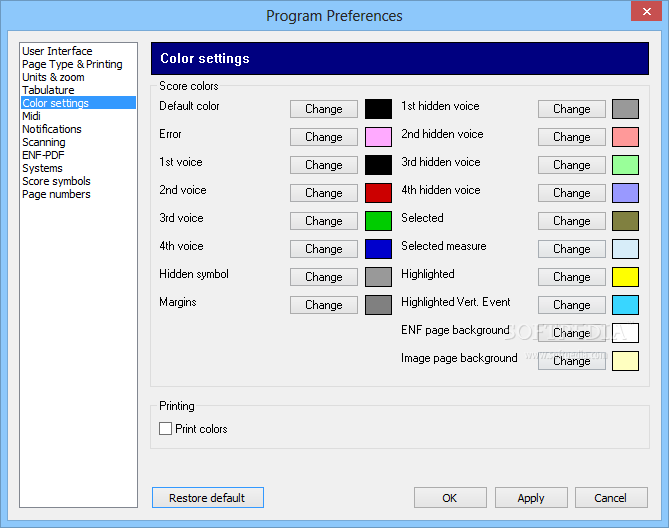The height and width of the screenshot is (528, 669).
Task: Change the 2nd voice color
Action: click(324, 193)
